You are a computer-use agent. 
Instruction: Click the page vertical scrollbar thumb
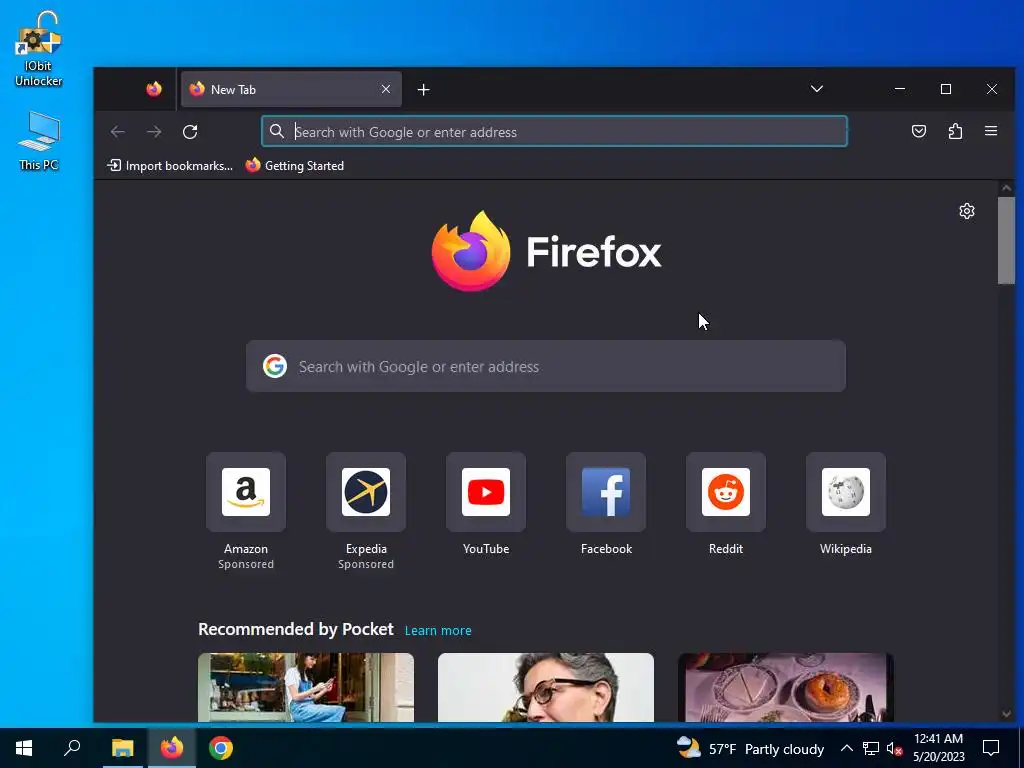click(1006, 240)
